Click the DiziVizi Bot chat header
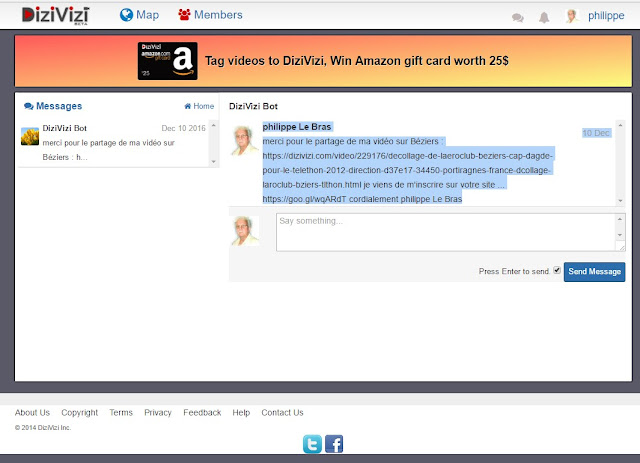640x463 pixels. (253, 106)
